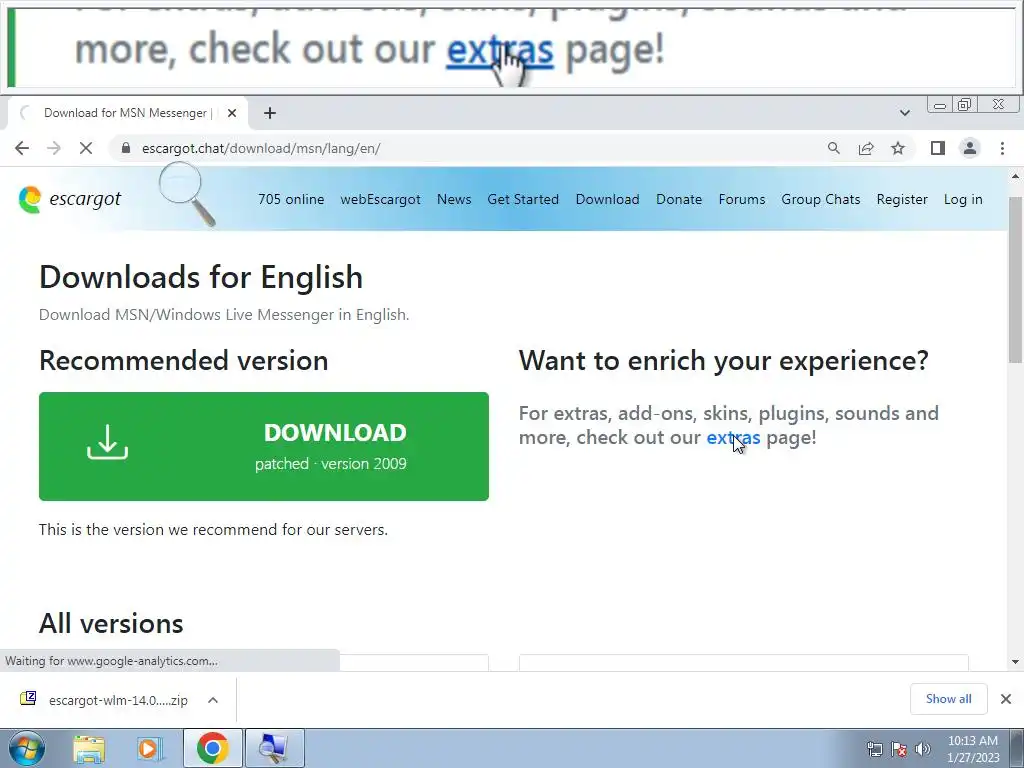
Task: Click the extras link in the paragraph
Action: tap(733, 437)
